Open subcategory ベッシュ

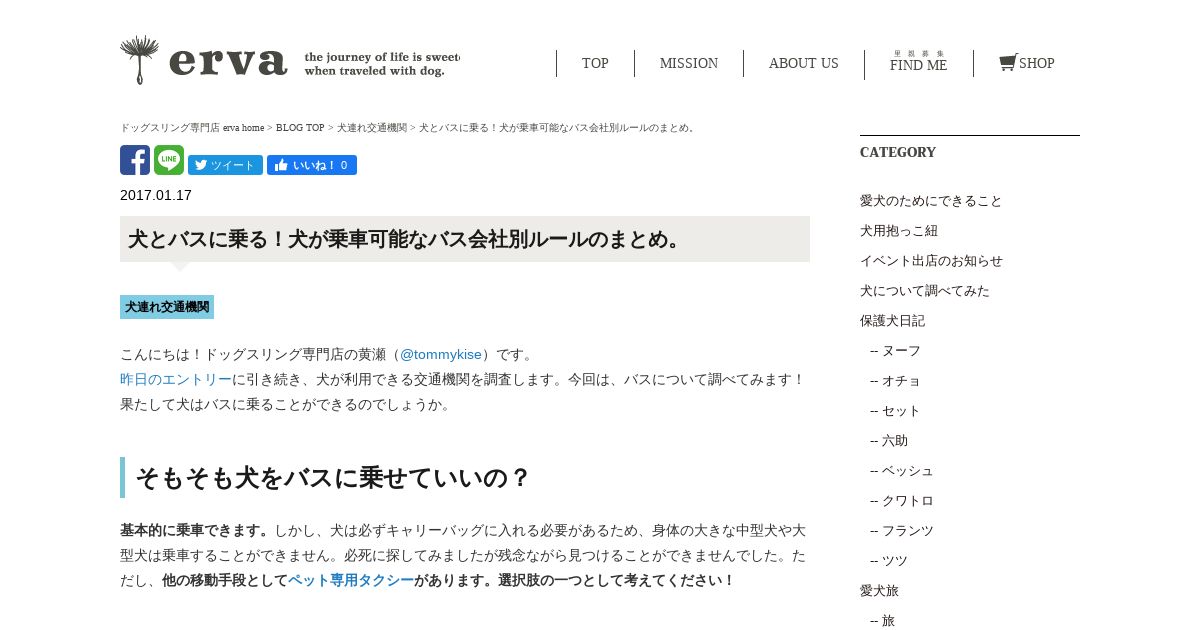click(902, 471)
